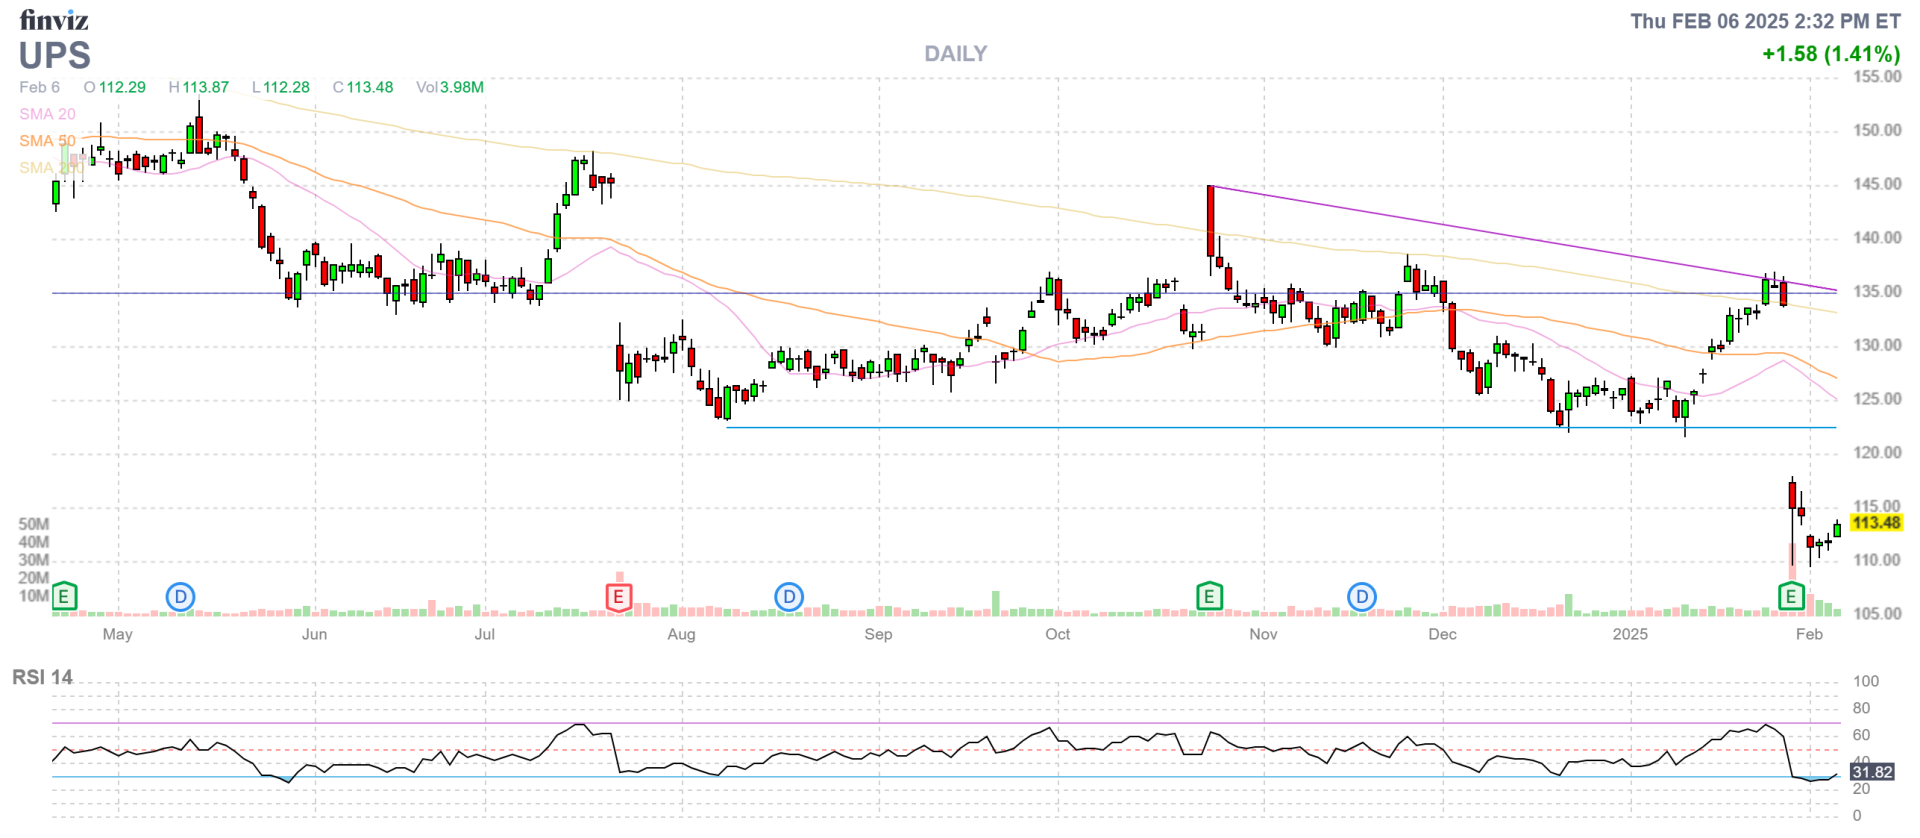Select the Oct label on time axis

pyautogui.click(x=1057, y=634)
